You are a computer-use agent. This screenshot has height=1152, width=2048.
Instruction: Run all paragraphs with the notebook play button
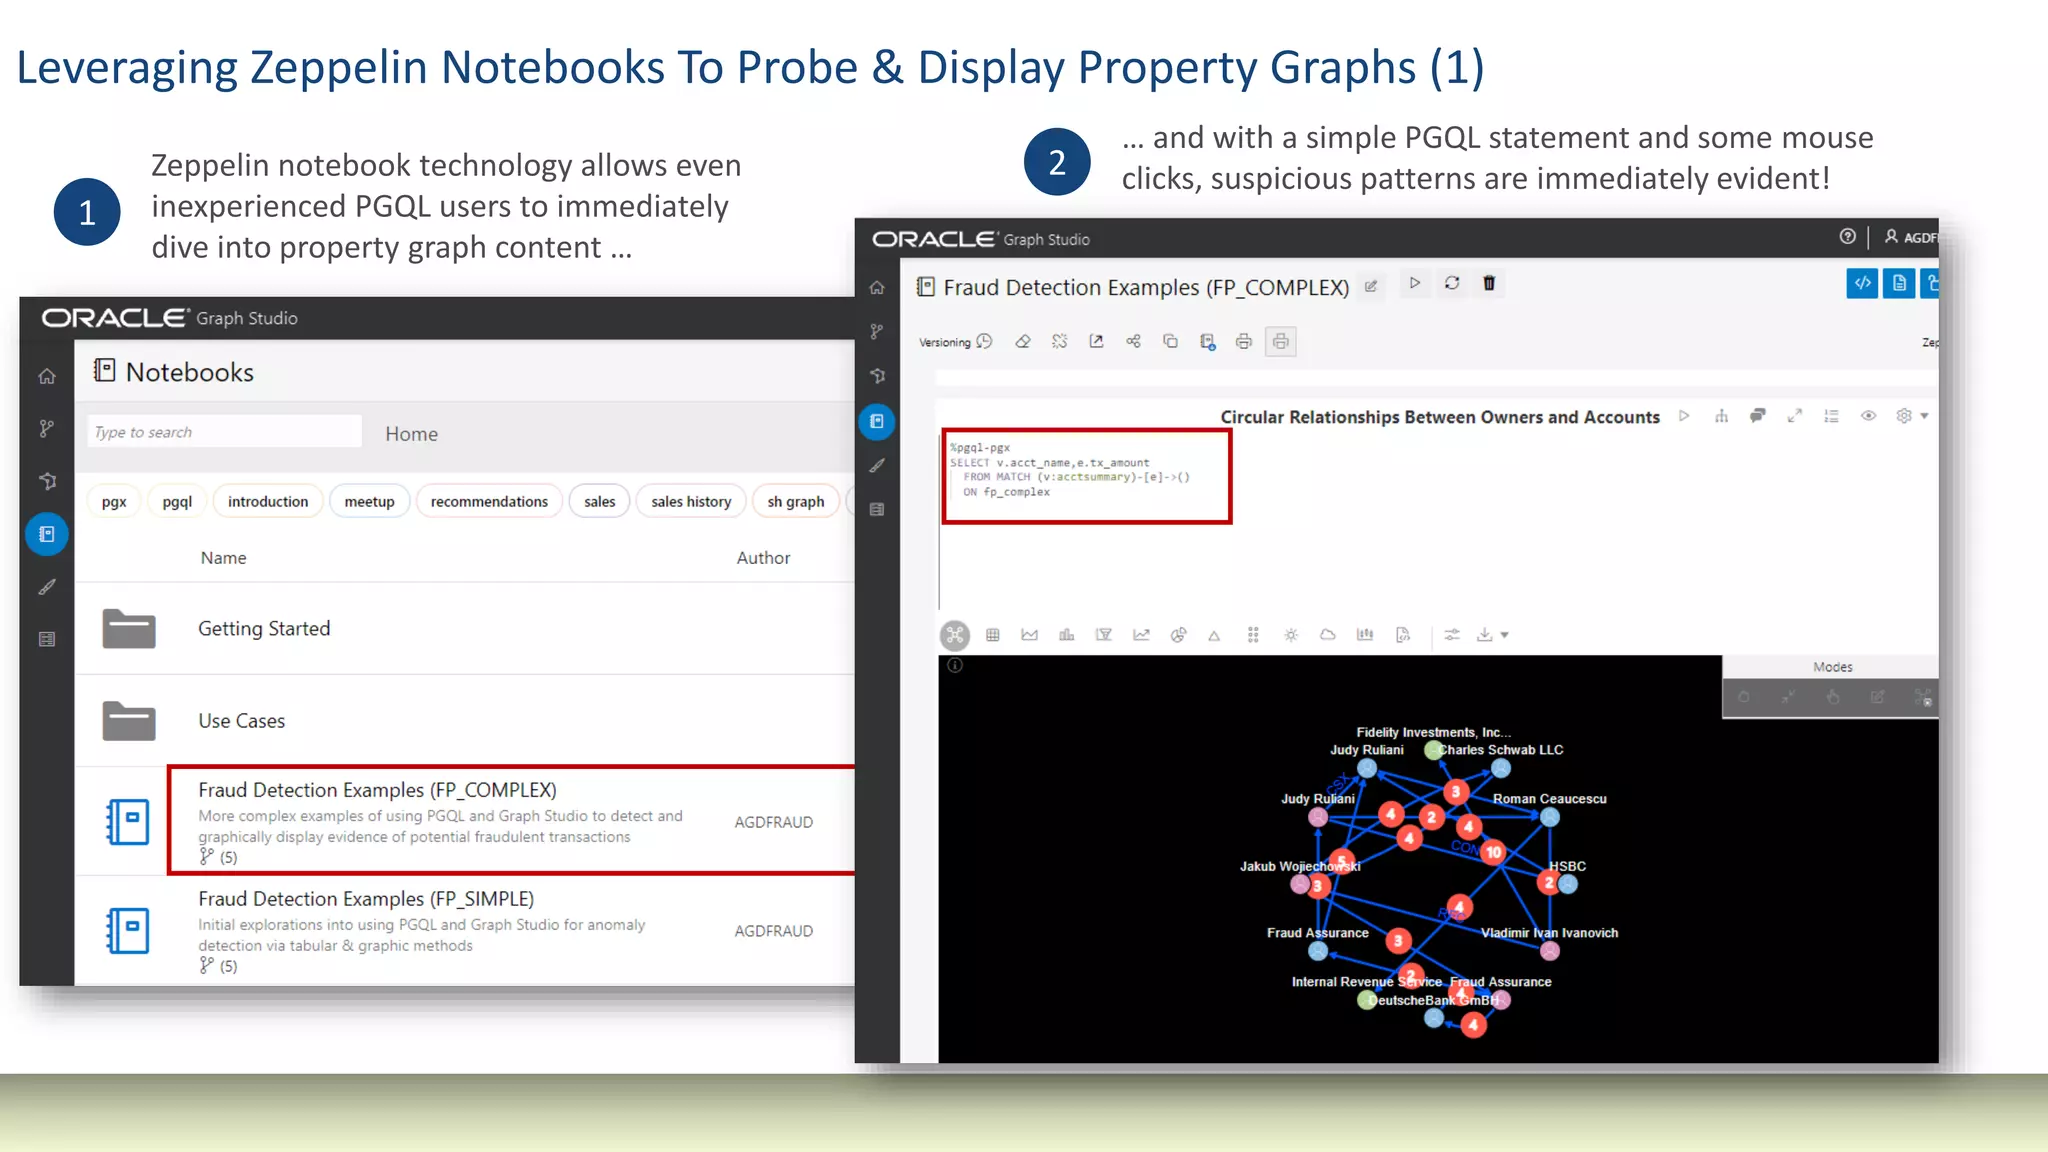(1414, 283)
